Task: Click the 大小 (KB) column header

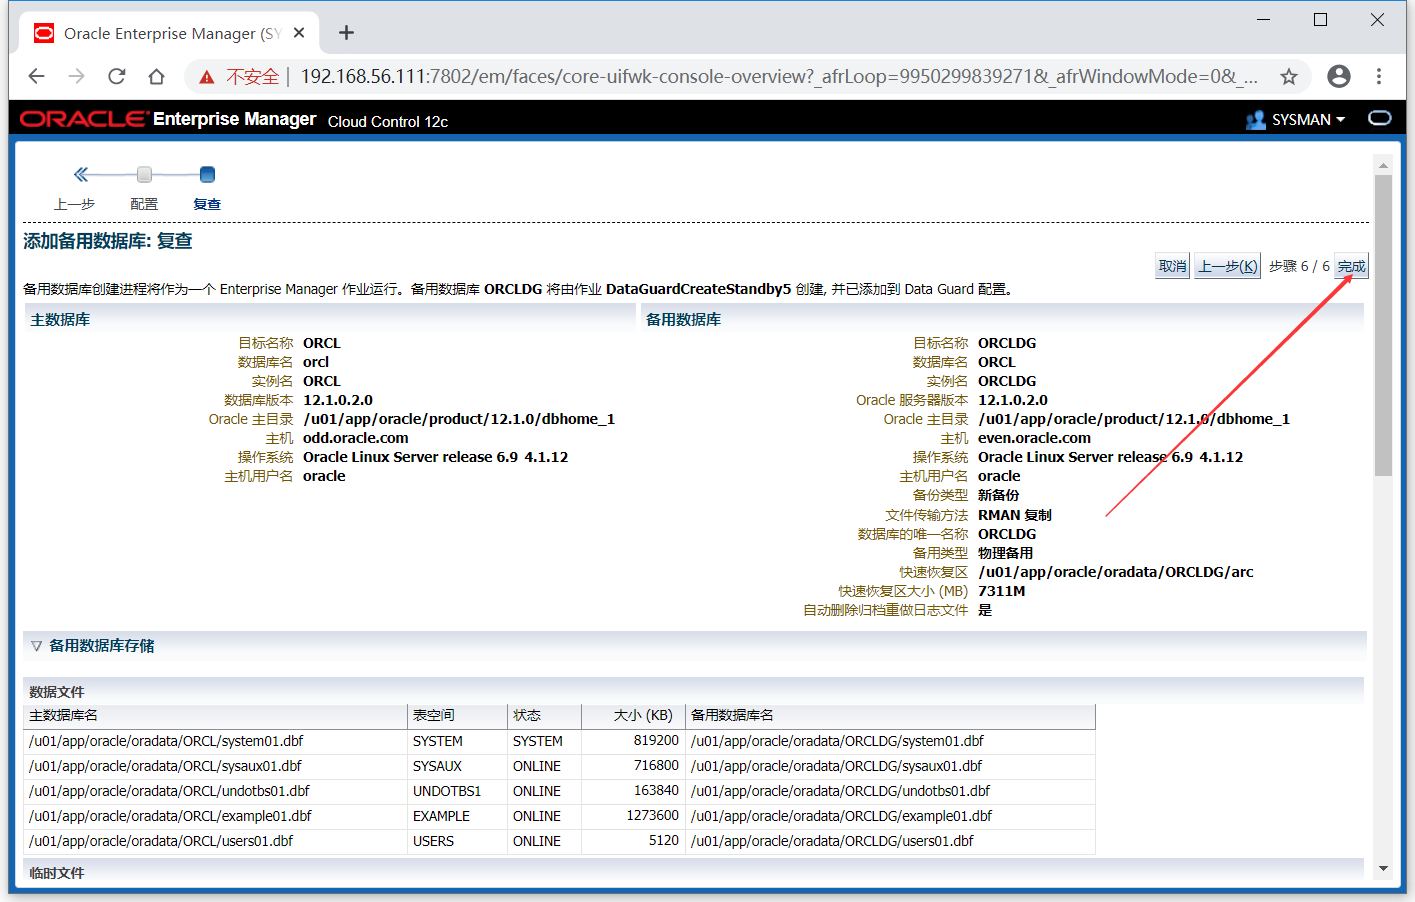Action: click(633, 715)
